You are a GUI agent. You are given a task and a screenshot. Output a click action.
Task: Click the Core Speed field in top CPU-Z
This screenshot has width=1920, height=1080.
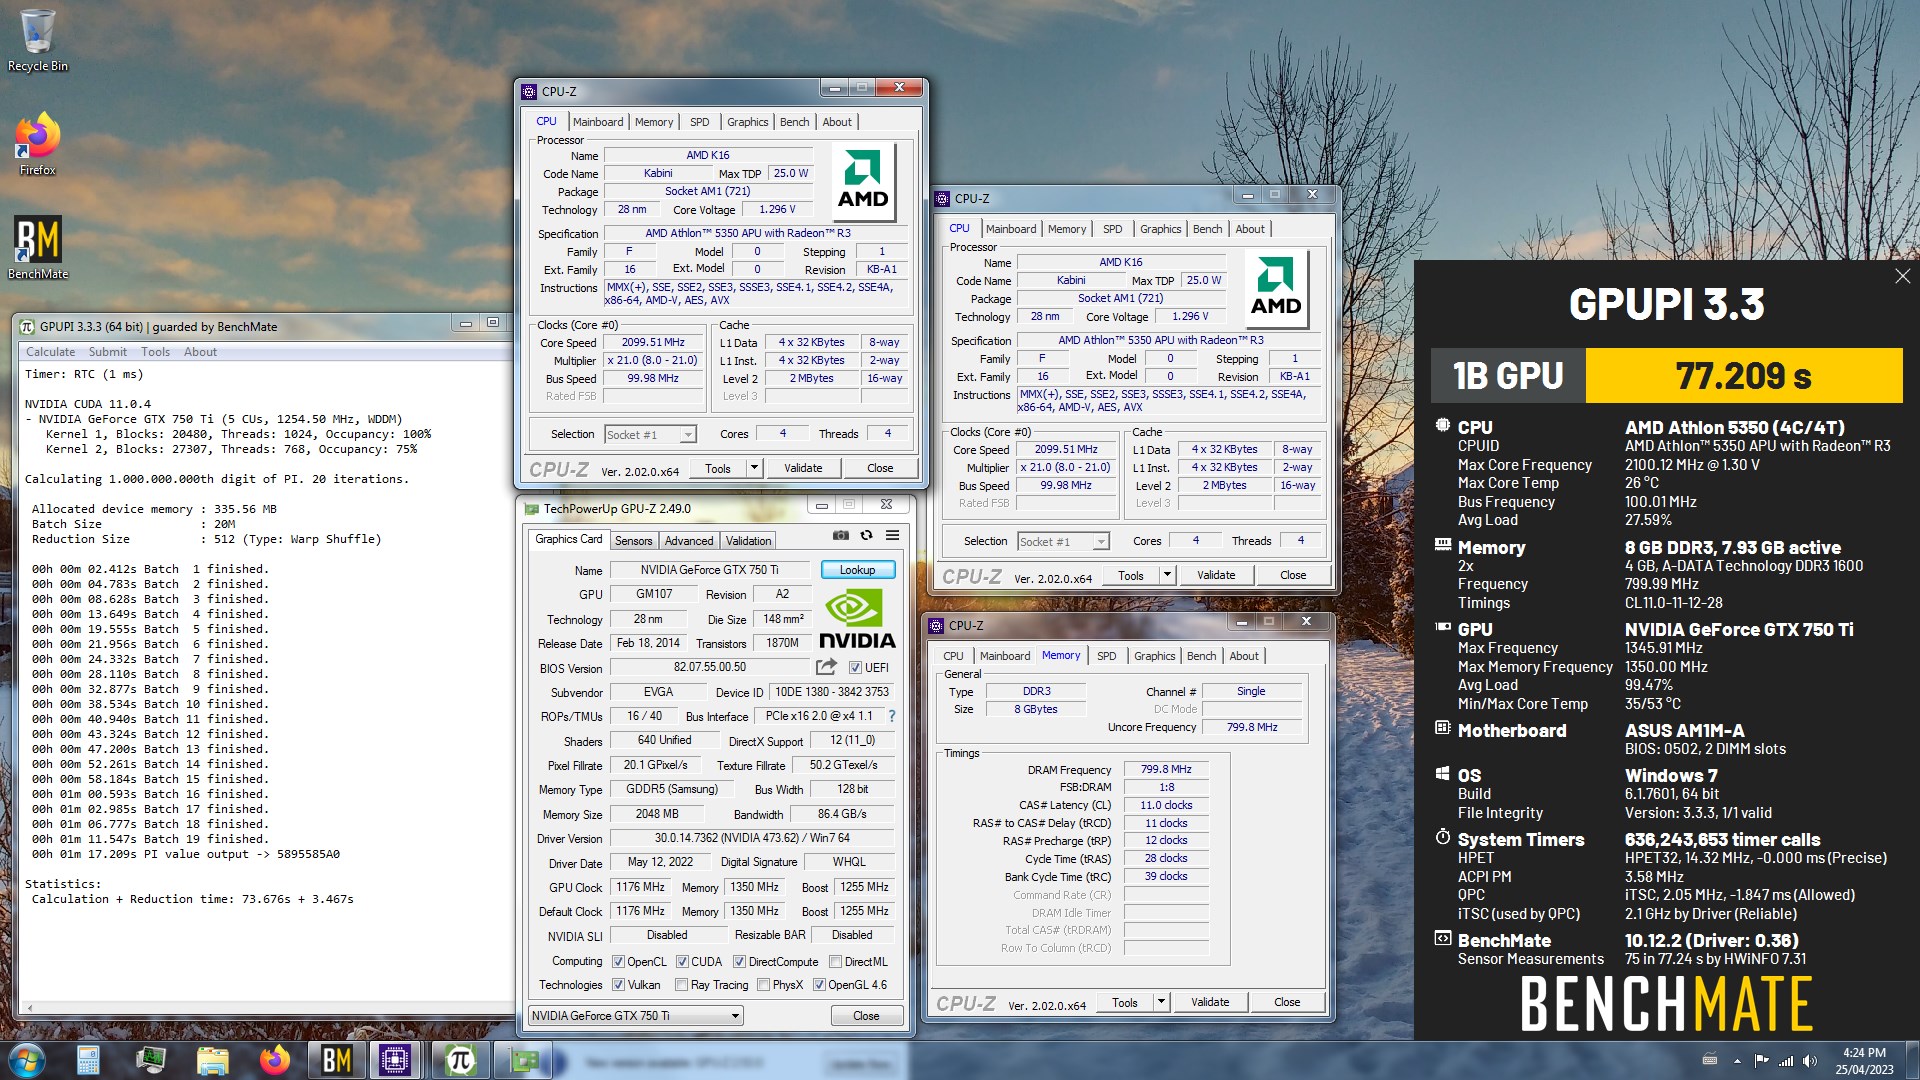point(653,343)
